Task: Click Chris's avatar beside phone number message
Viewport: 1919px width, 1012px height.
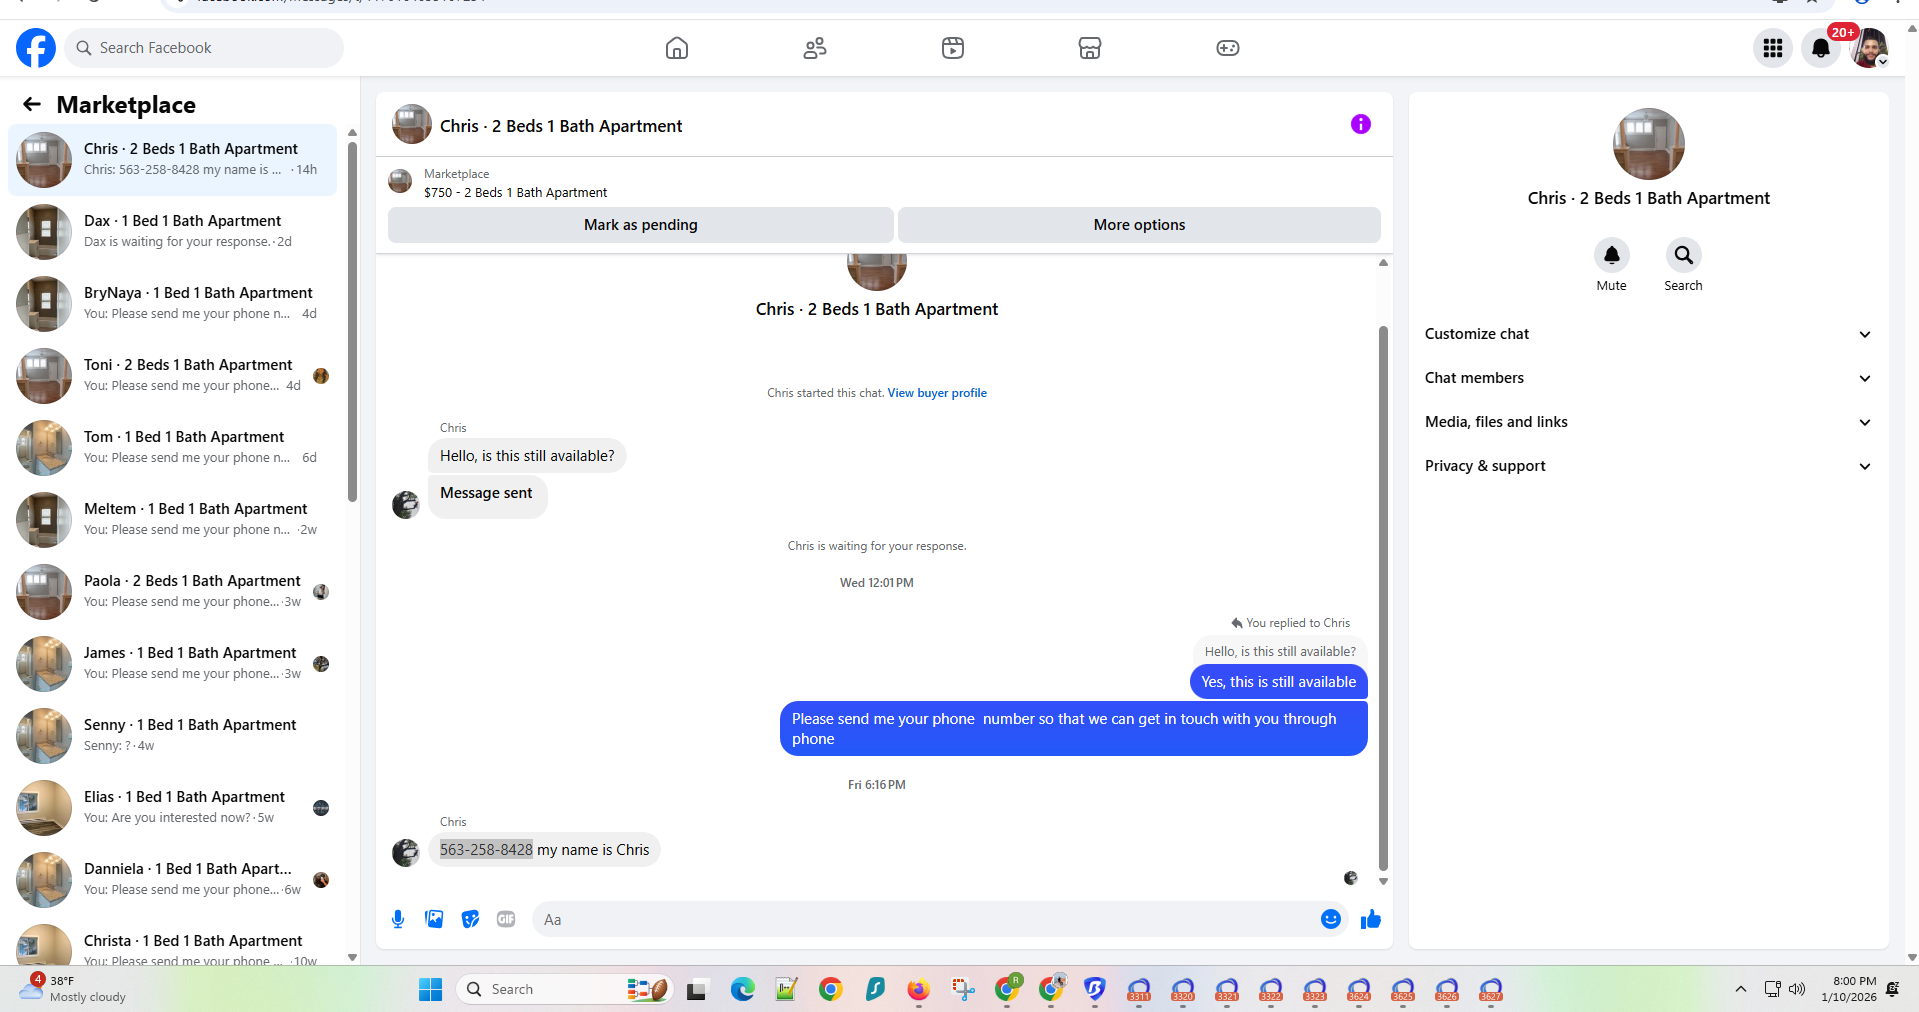Action: (405, 852)
